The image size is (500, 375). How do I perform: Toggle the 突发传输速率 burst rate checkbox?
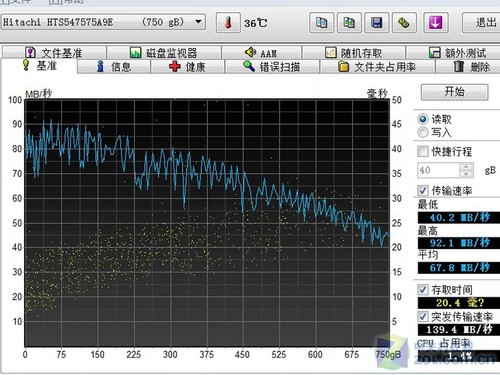[x=423, y=316]
